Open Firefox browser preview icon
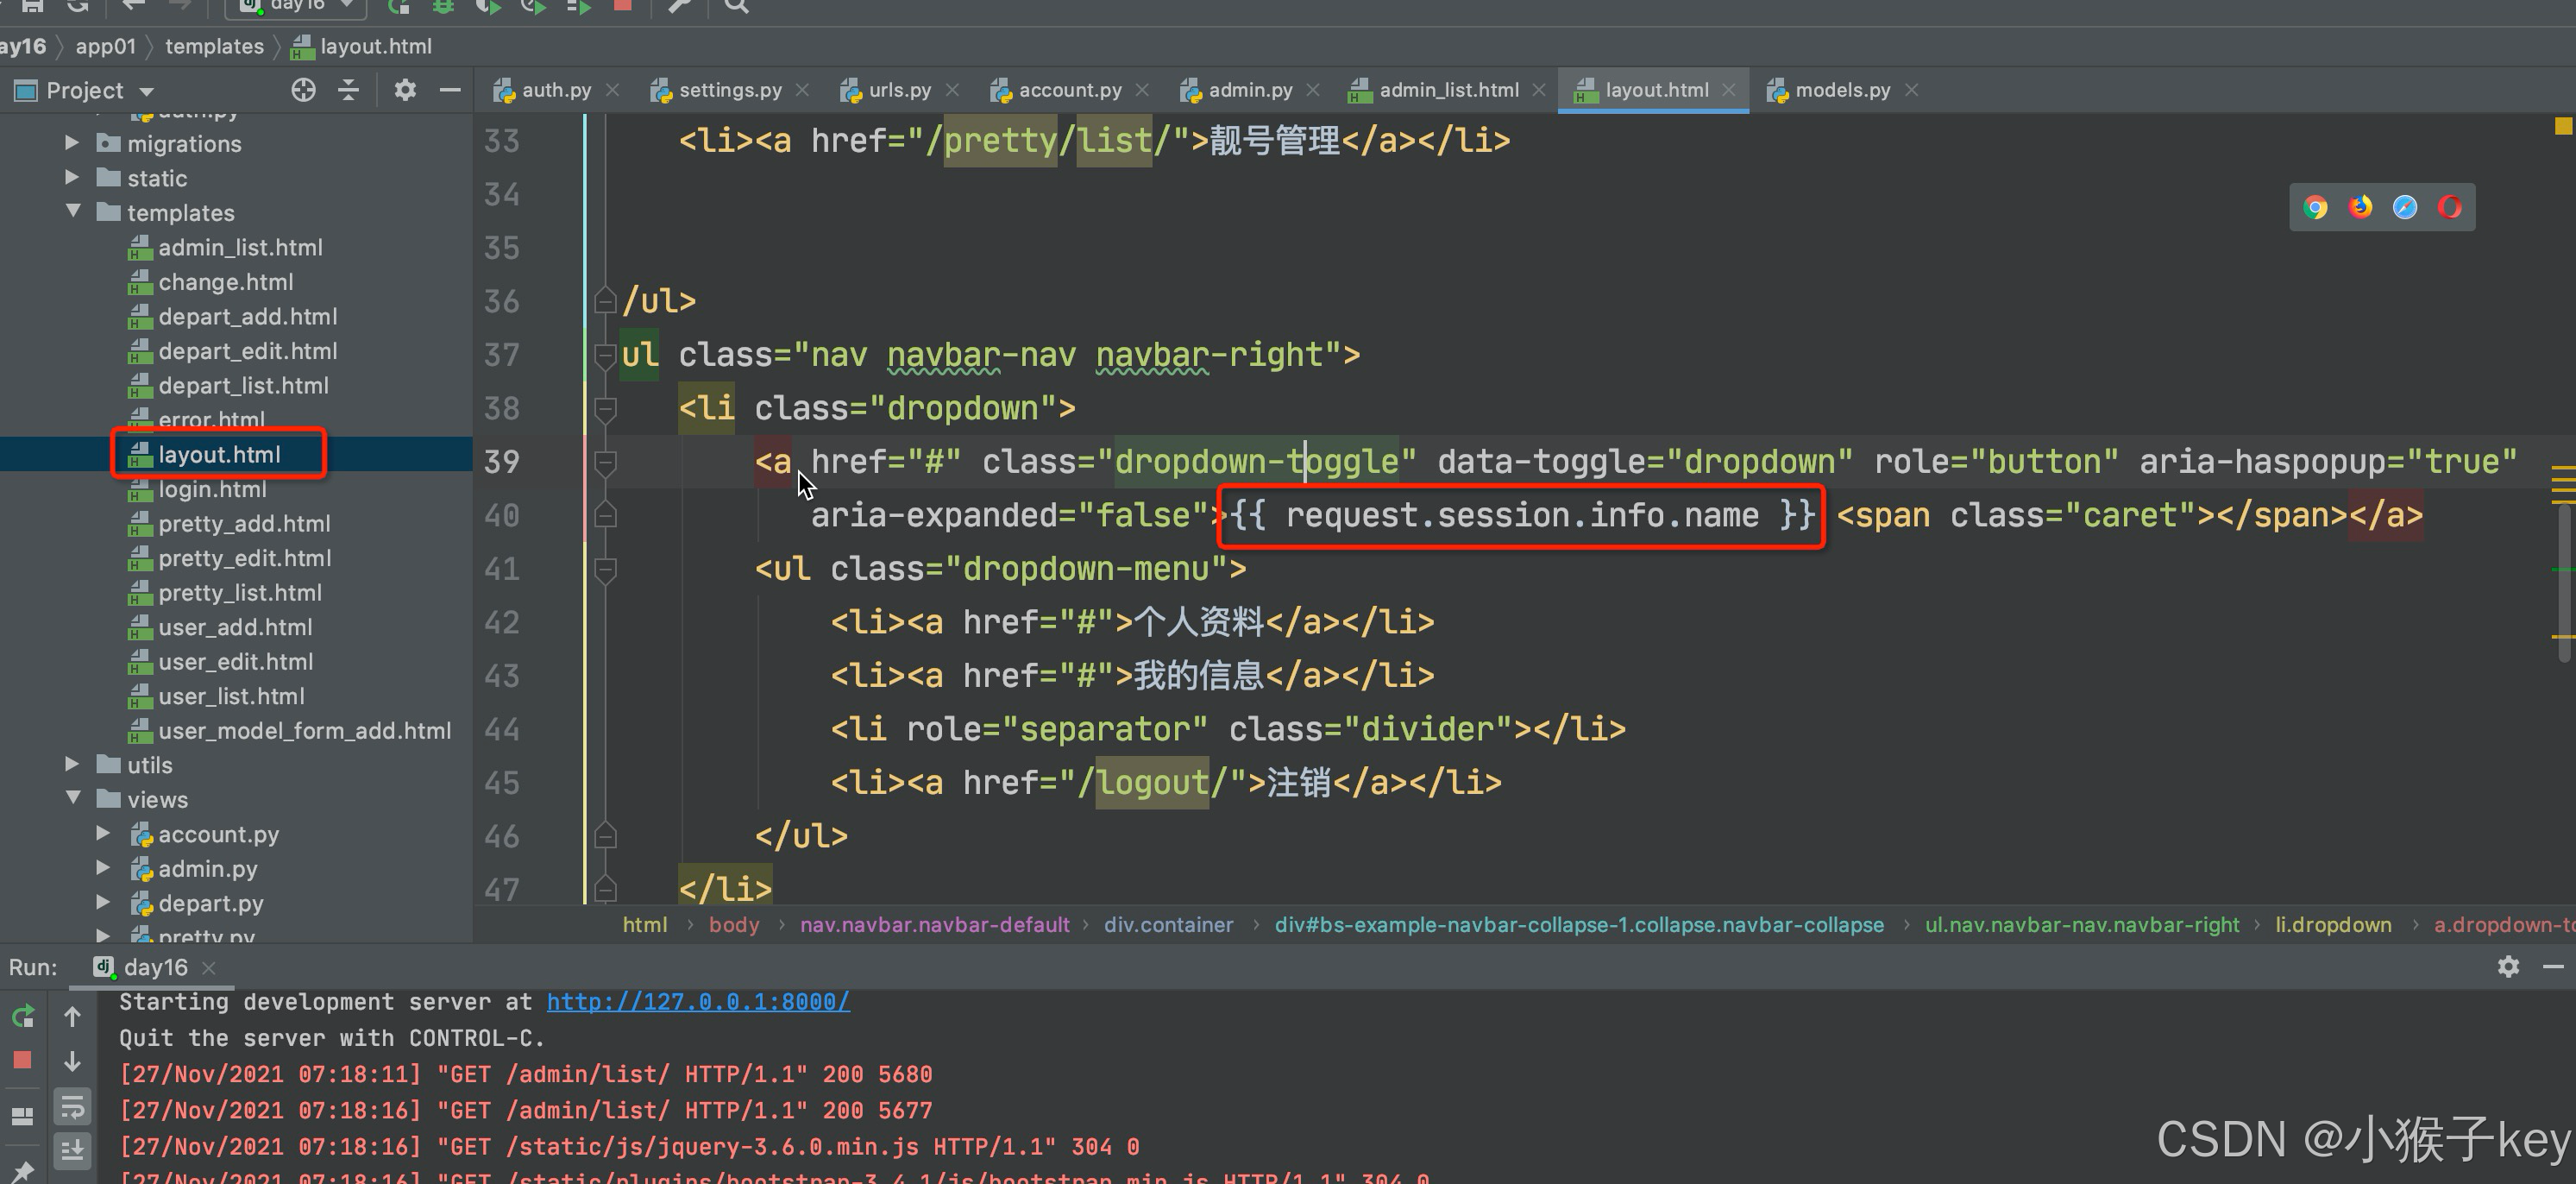The image size is (2576, 1184). [x=2360, y=207]
